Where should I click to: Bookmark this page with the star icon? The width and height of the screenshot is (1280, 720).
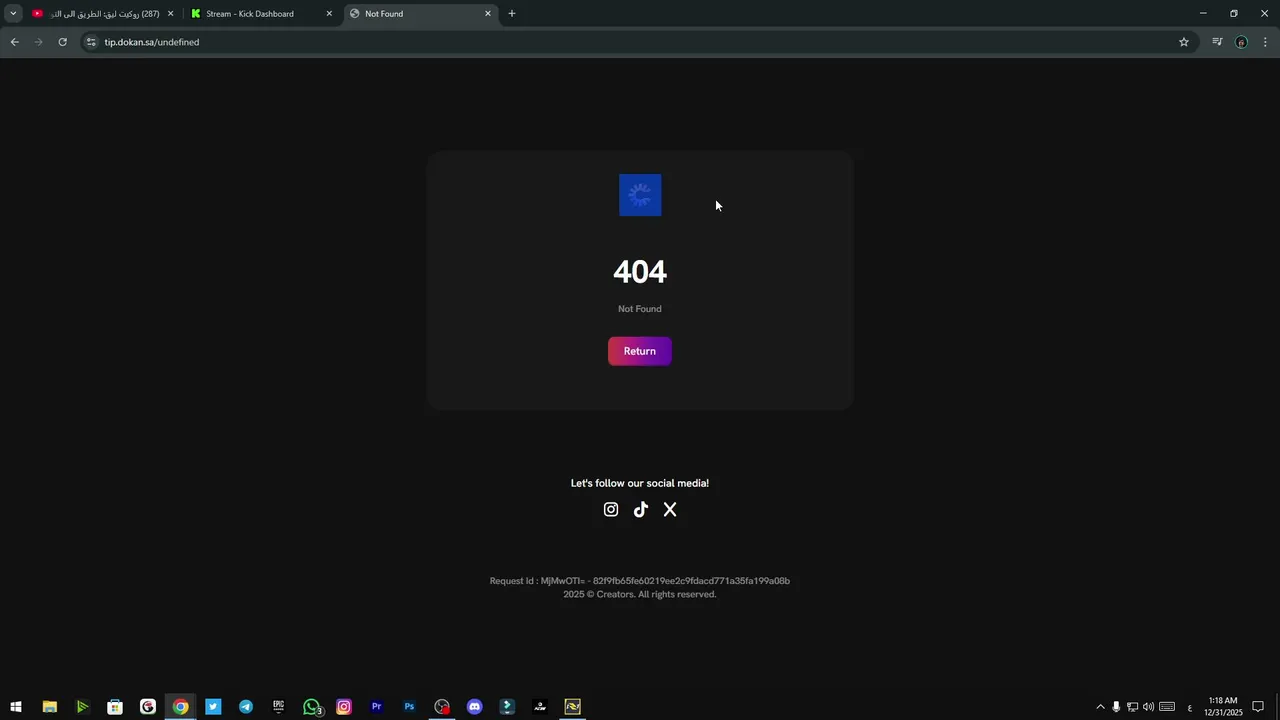tap(1184, 42)
